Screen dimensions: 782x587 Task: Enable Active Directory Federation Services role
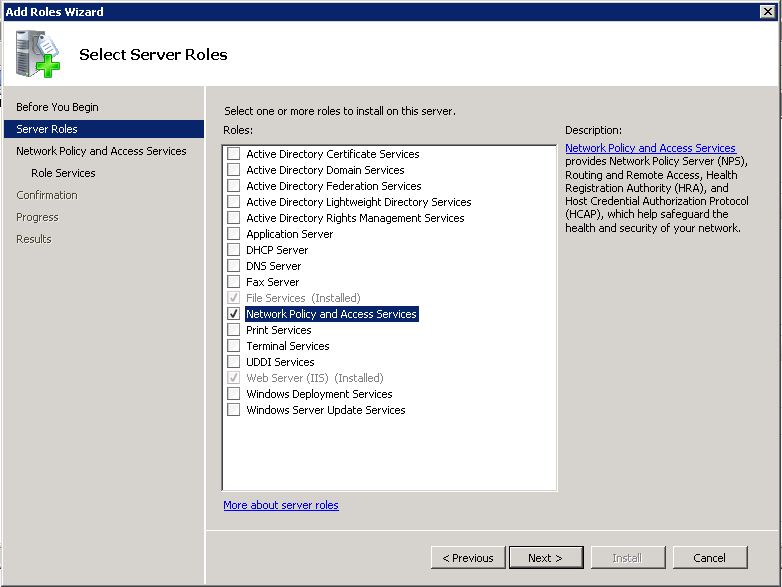point(233,186)
